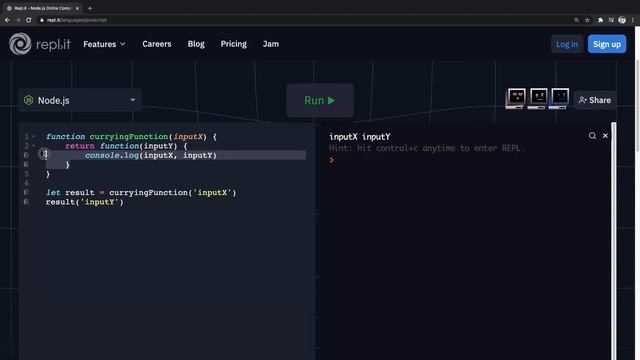Click the result('inputY') line of code
The width and height of the screenshot is (640, 360).
(84, 202)
